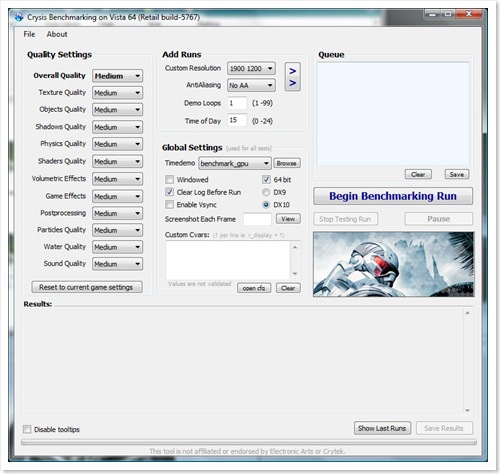
Task: Enable the Windowed checkbox
Action: [x=169, y=180]
